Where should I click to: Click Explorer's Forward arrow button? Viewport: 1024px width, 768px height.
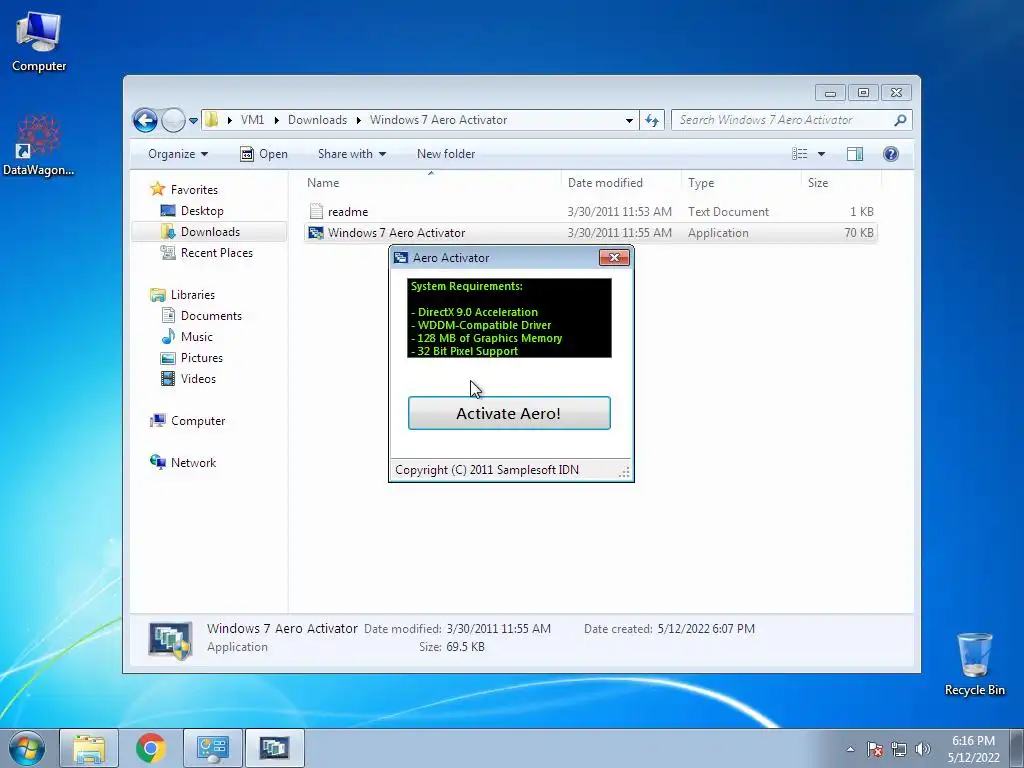point(173,120)
